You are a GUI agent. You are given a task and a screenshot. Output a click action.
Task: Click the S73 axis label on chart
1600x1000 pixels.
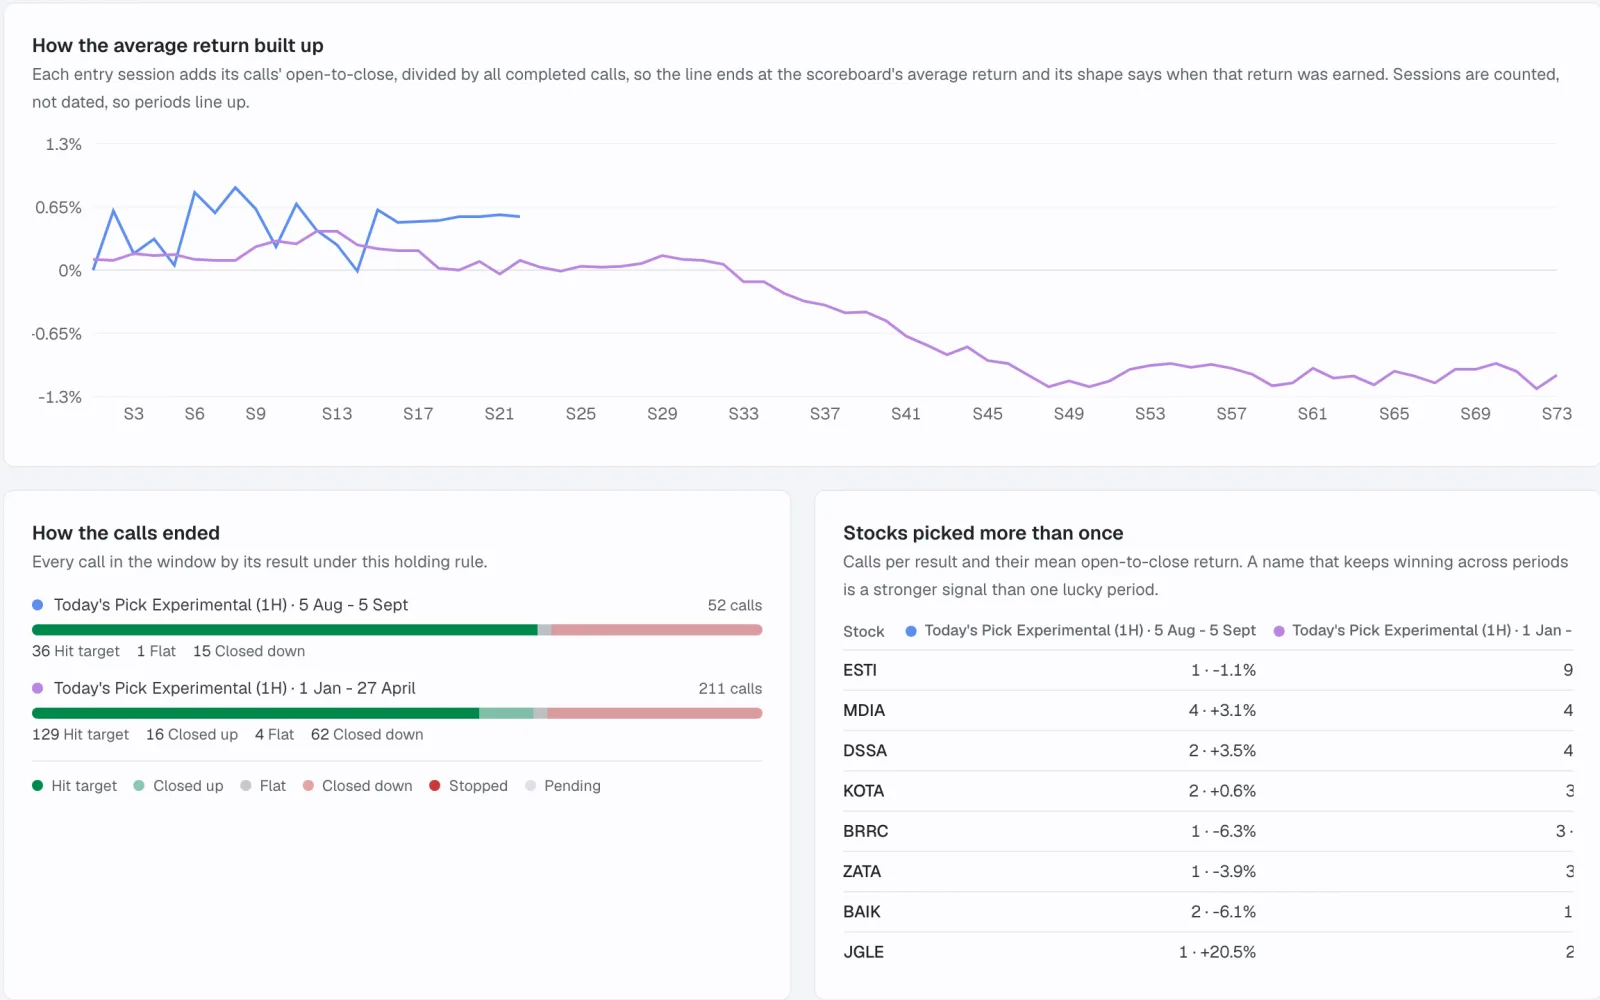pyautogui.click(x=1557, y=413)
